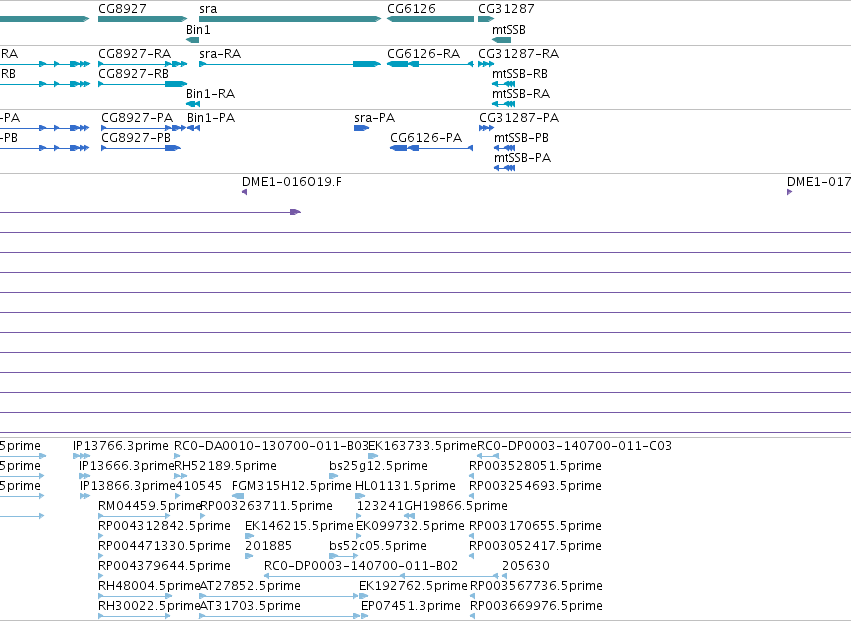The width and height of the screenshot is (851, 621).
Task: Click the RP004312842.5prime label
Action: (164, 525)
